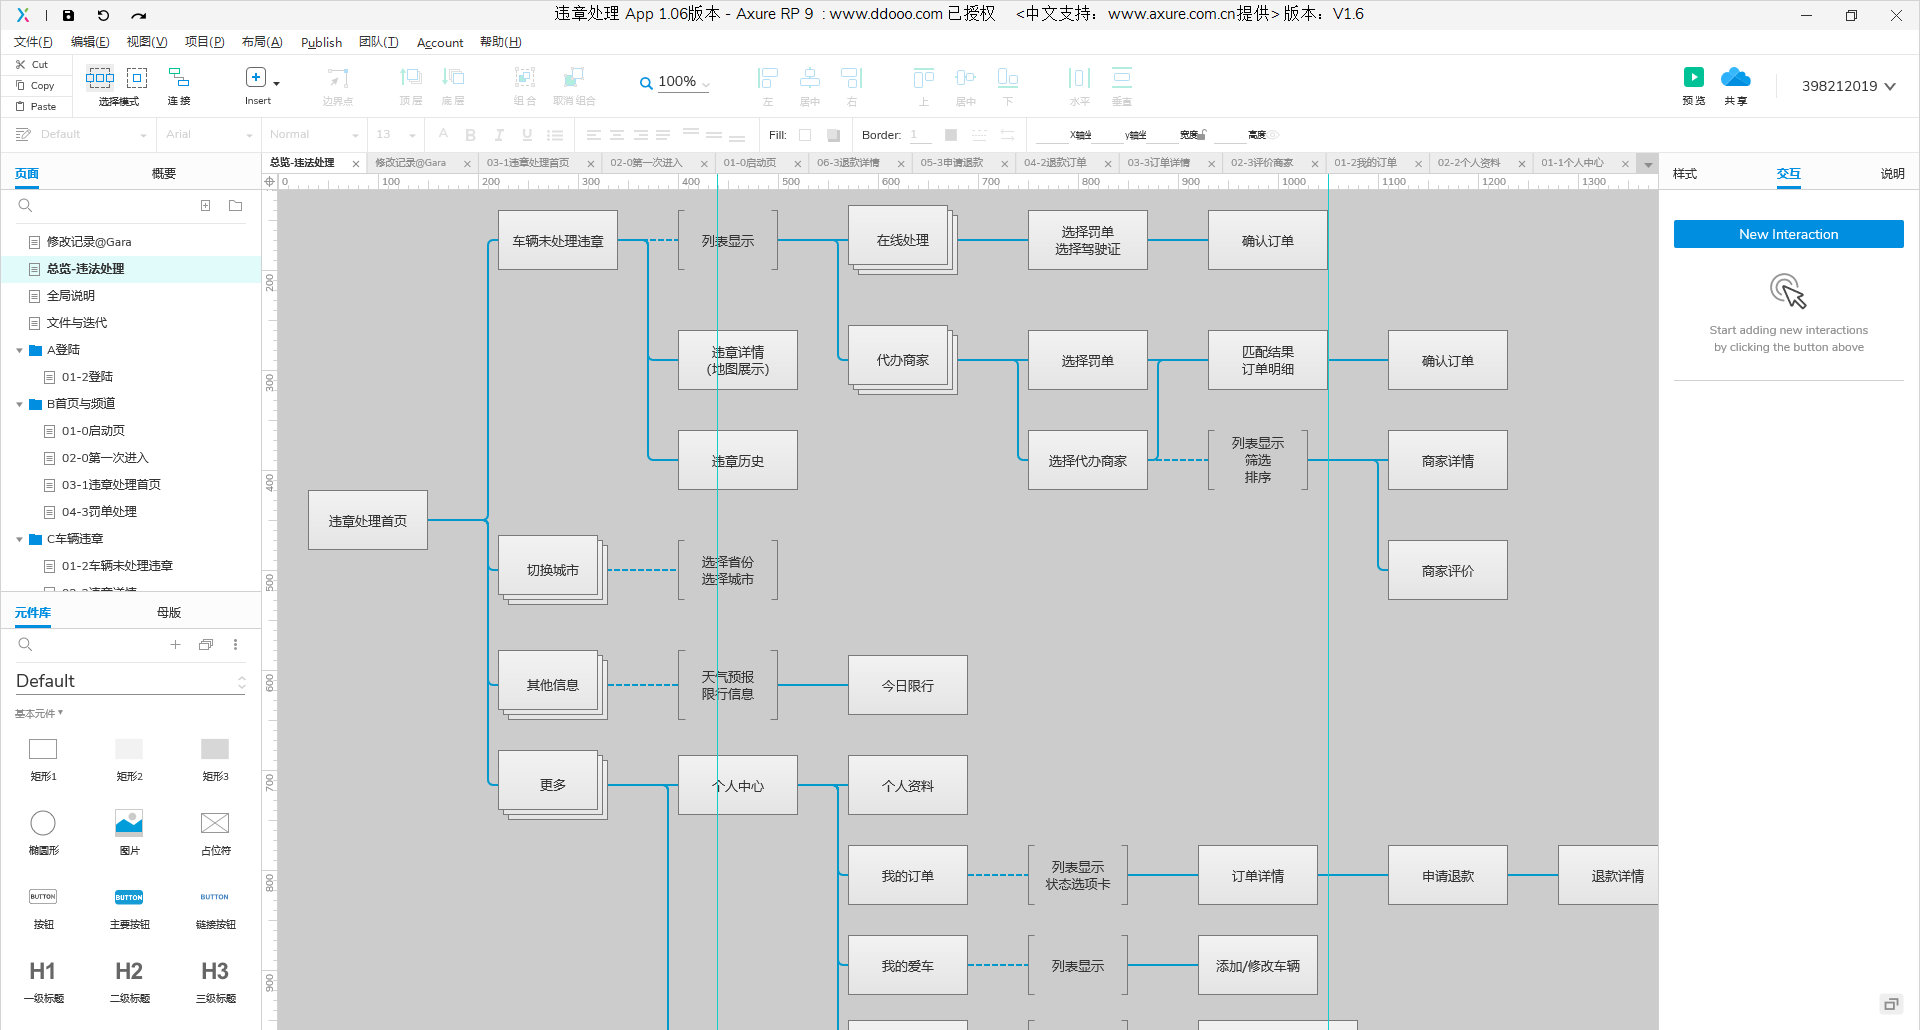Select the Connect (连接) tool
This screenshot has height=1030, width=1920.
pyautogui.click(x=179, y=78)
